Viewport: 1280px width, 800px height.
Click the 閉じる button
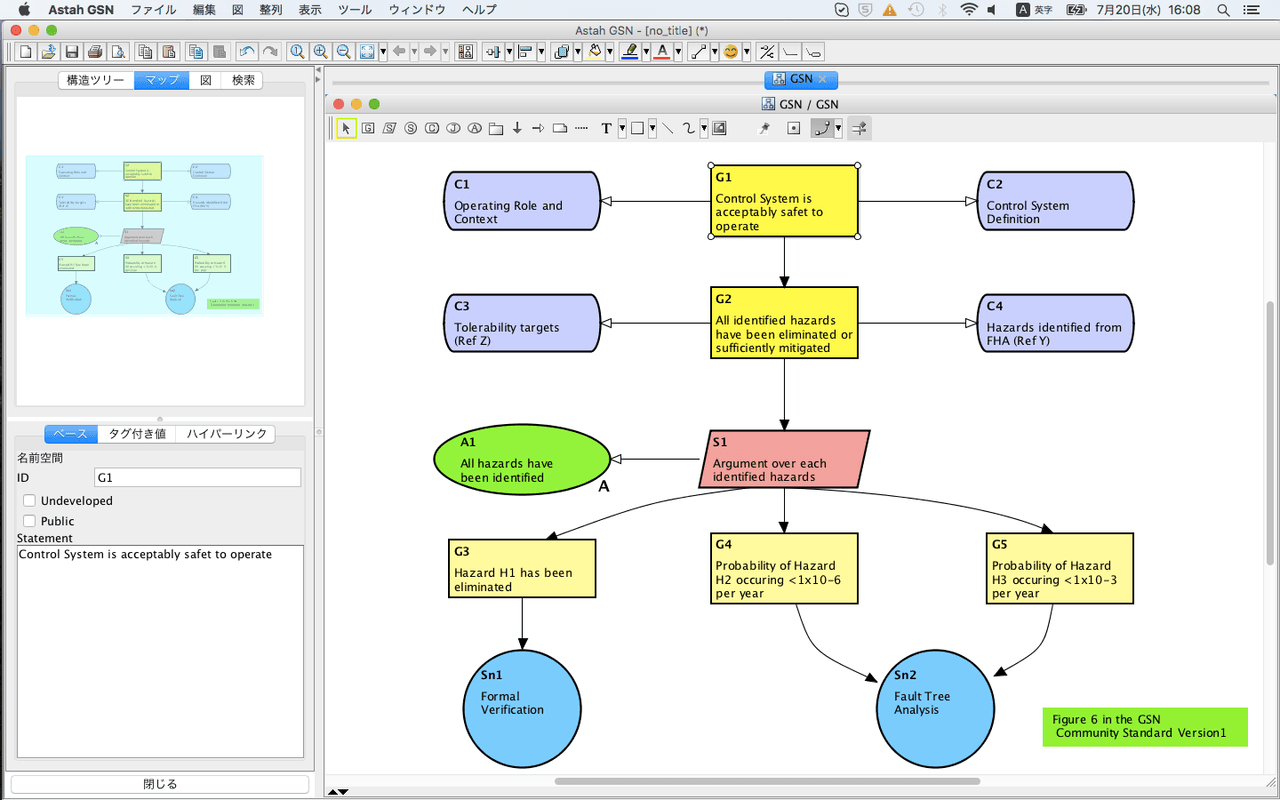pos(160,785)
